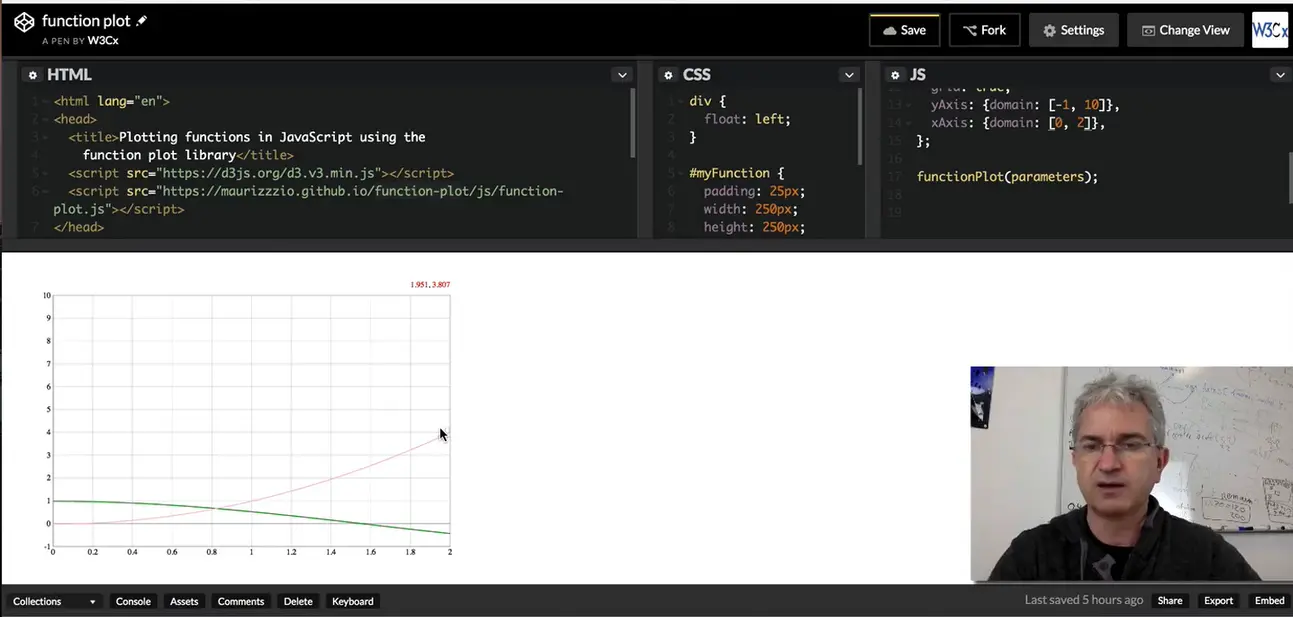Image resolution: width=1293 pixels, height=617 pixels.
Task: Click the <html lang="en"> line
Action: [112, 101]
